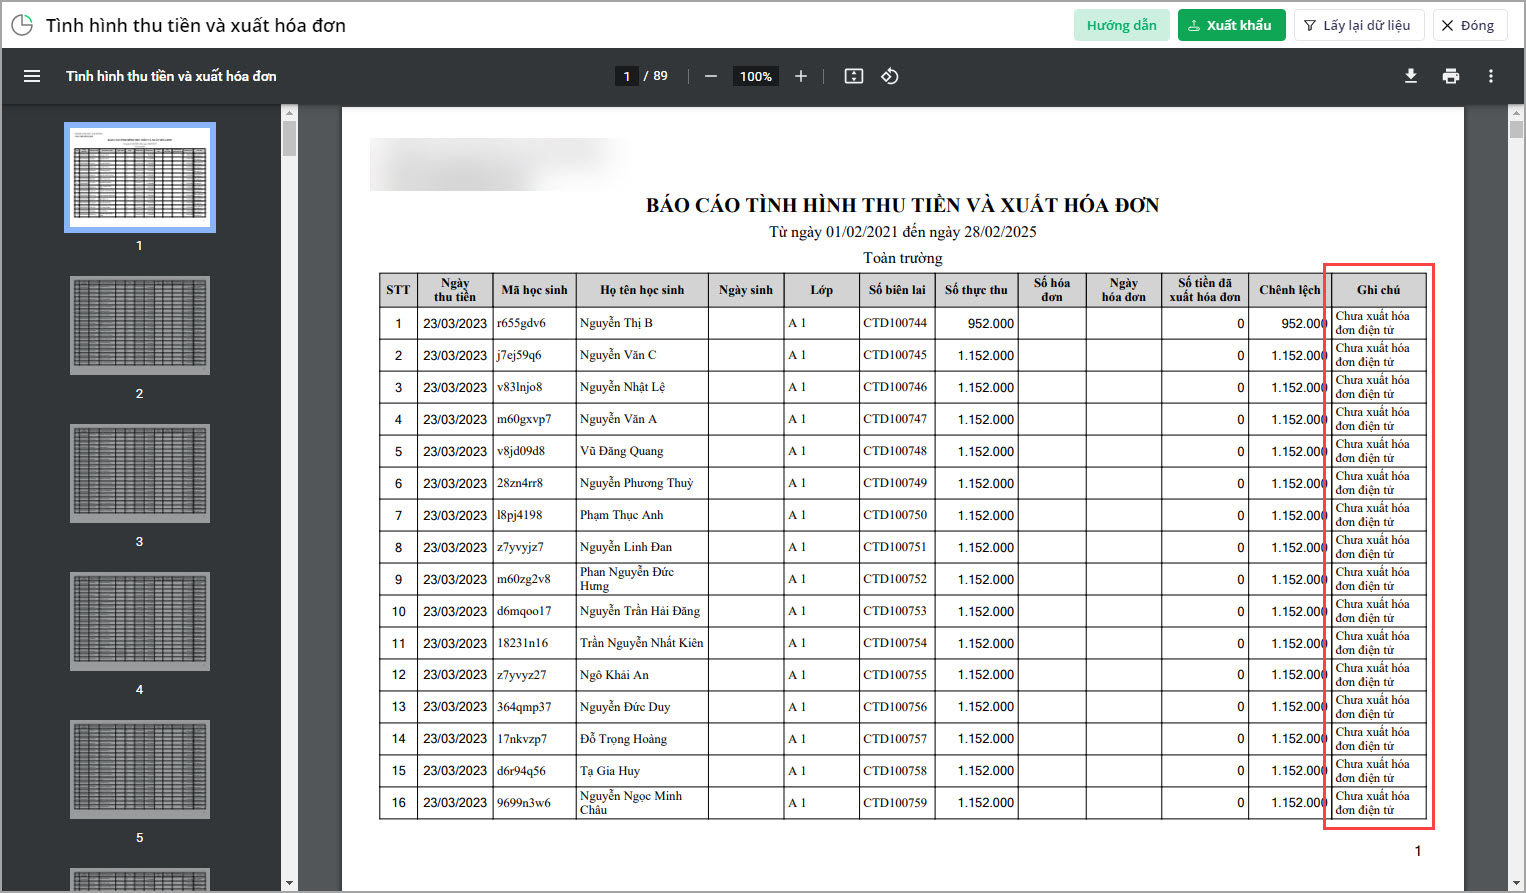Screen dimensions: 1526x893
Task: Click the Số biên lai column header
Action: pos(897,290)
